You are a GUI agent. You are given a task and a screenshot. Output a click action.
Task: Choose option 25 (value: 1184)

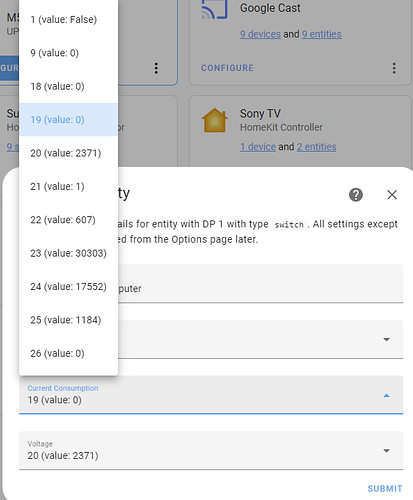68,320
